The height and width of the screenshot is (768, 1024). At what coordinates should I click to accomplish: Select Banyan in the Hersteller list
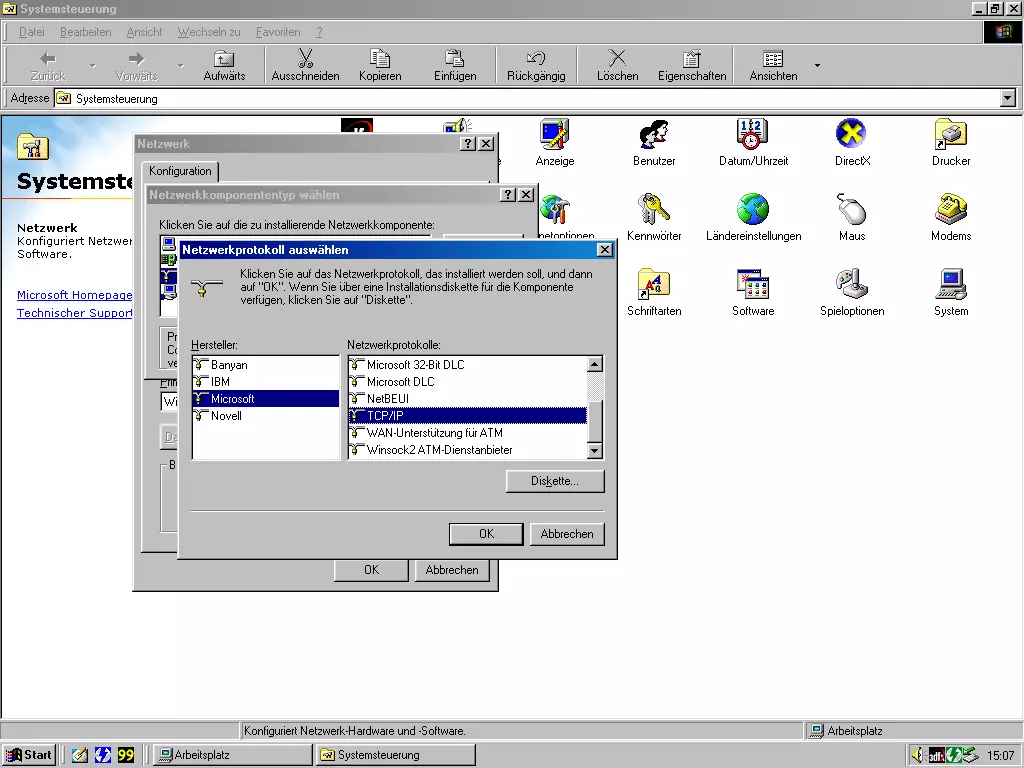point(266,364)
